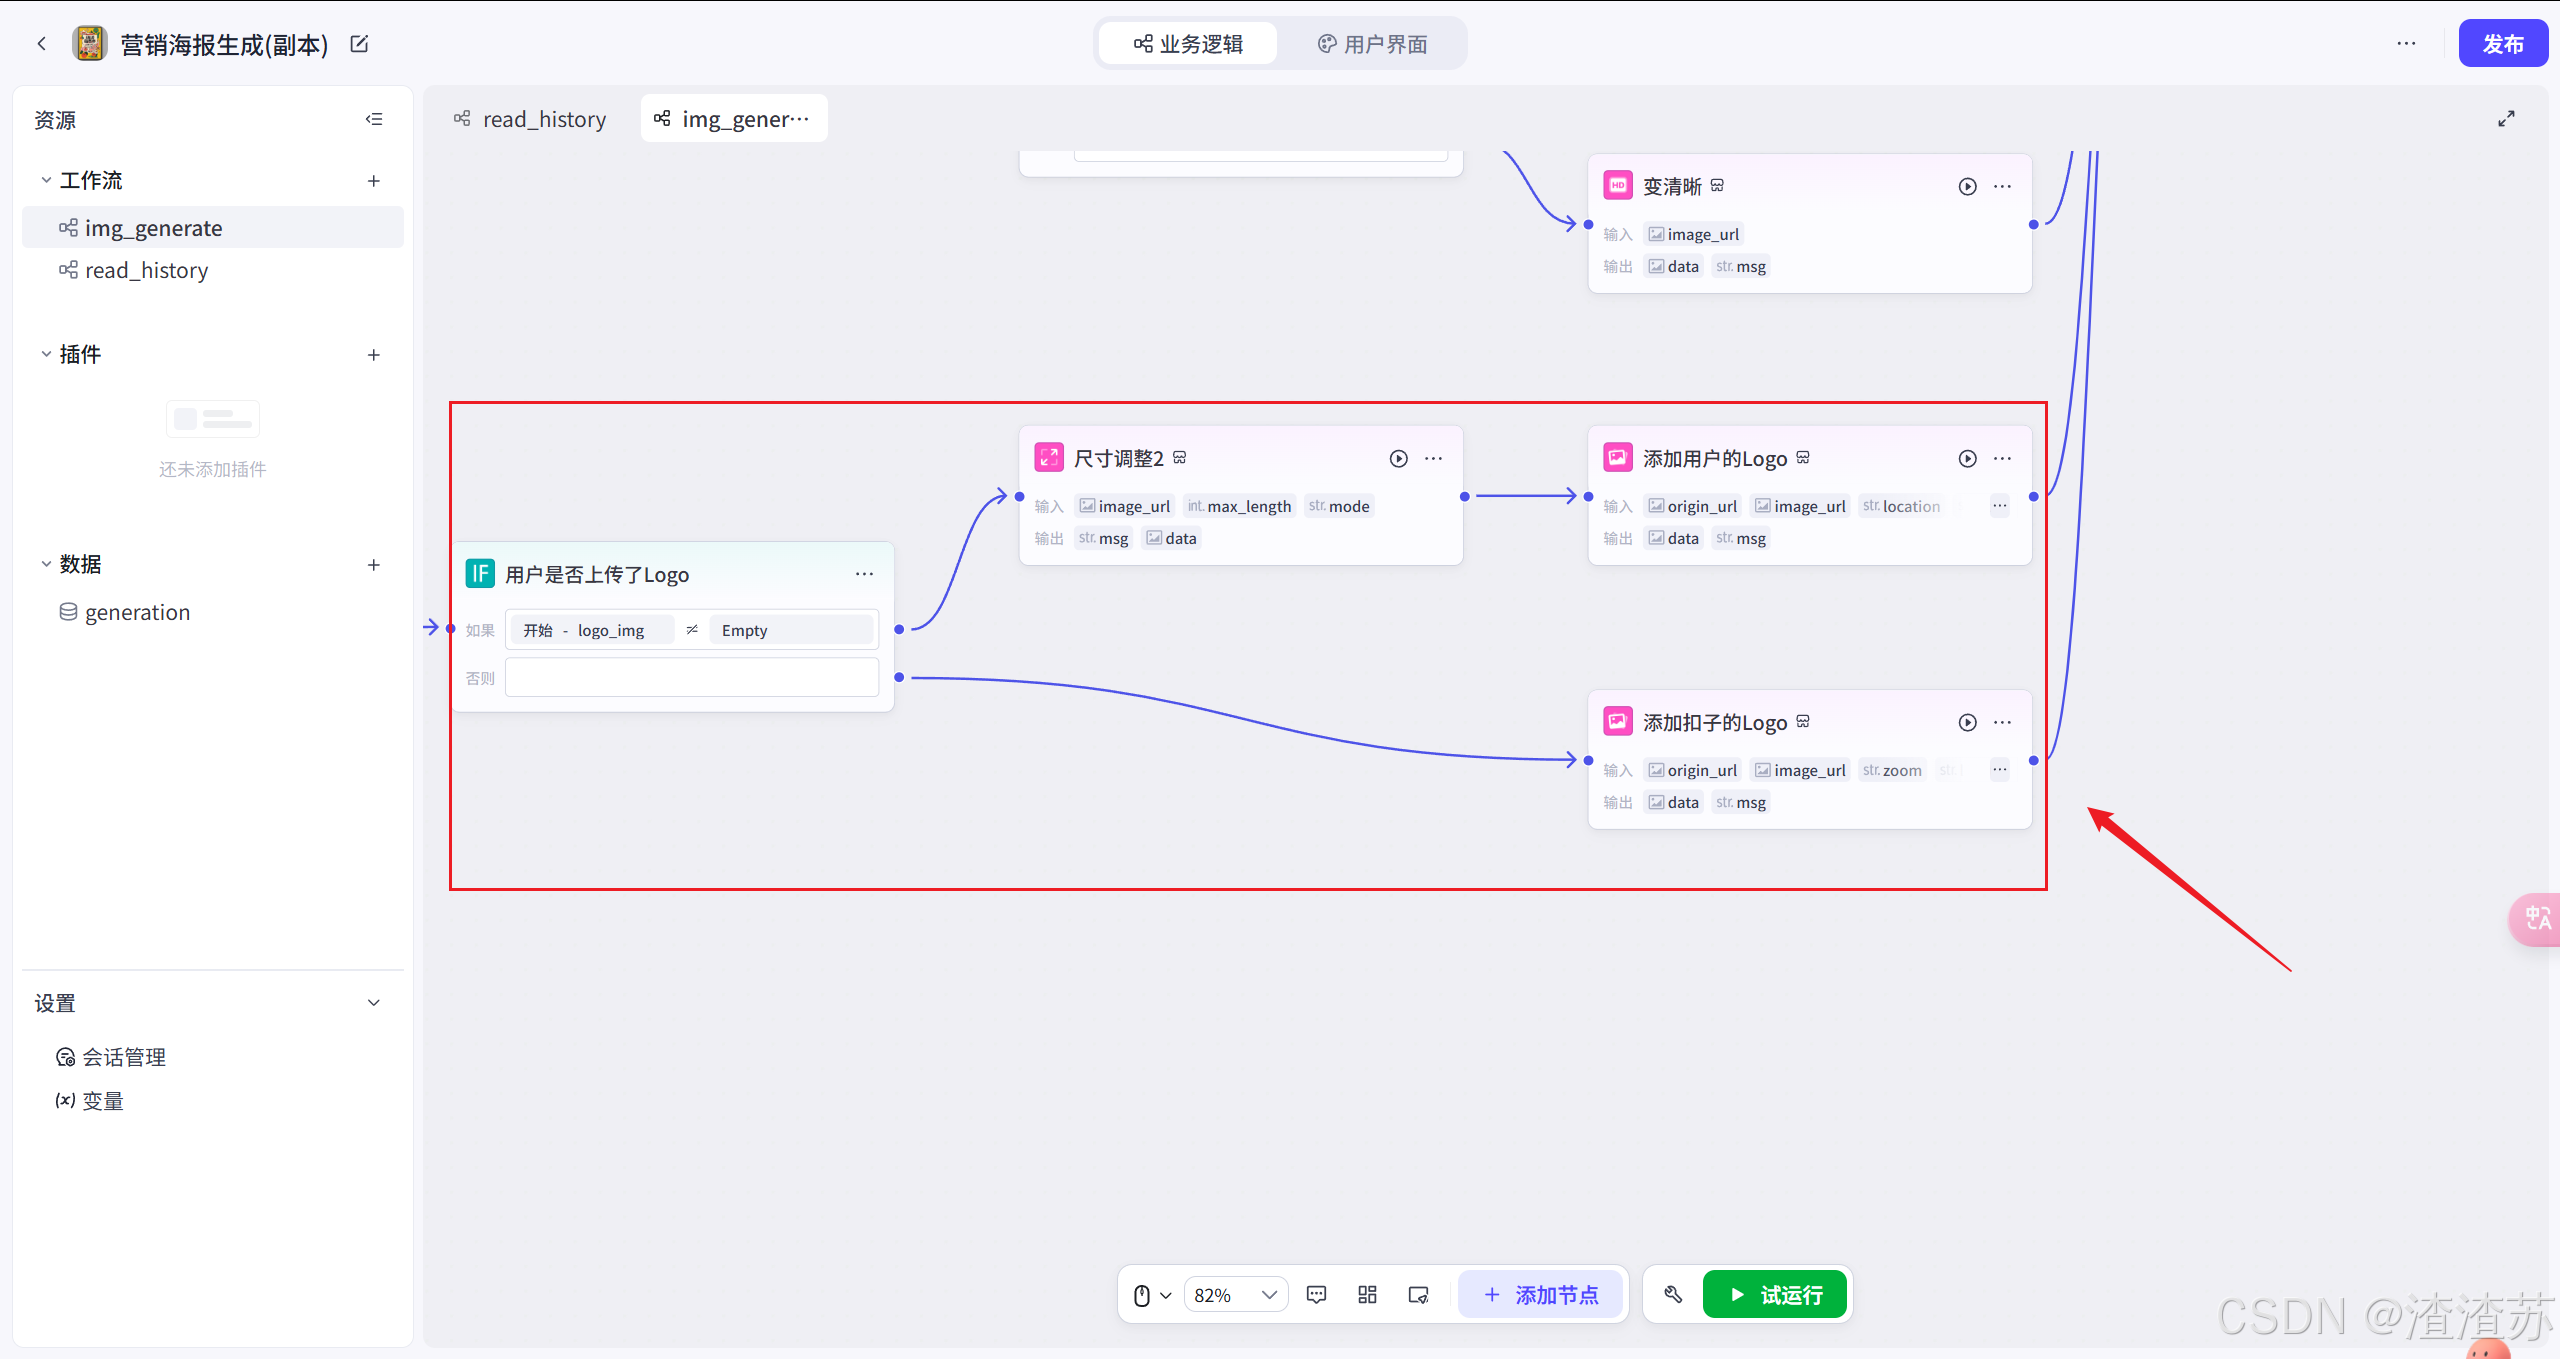Click the fullscreen canvas icon
Viewport: 2560px width, 1359px height.
[x=2506, y=119]
